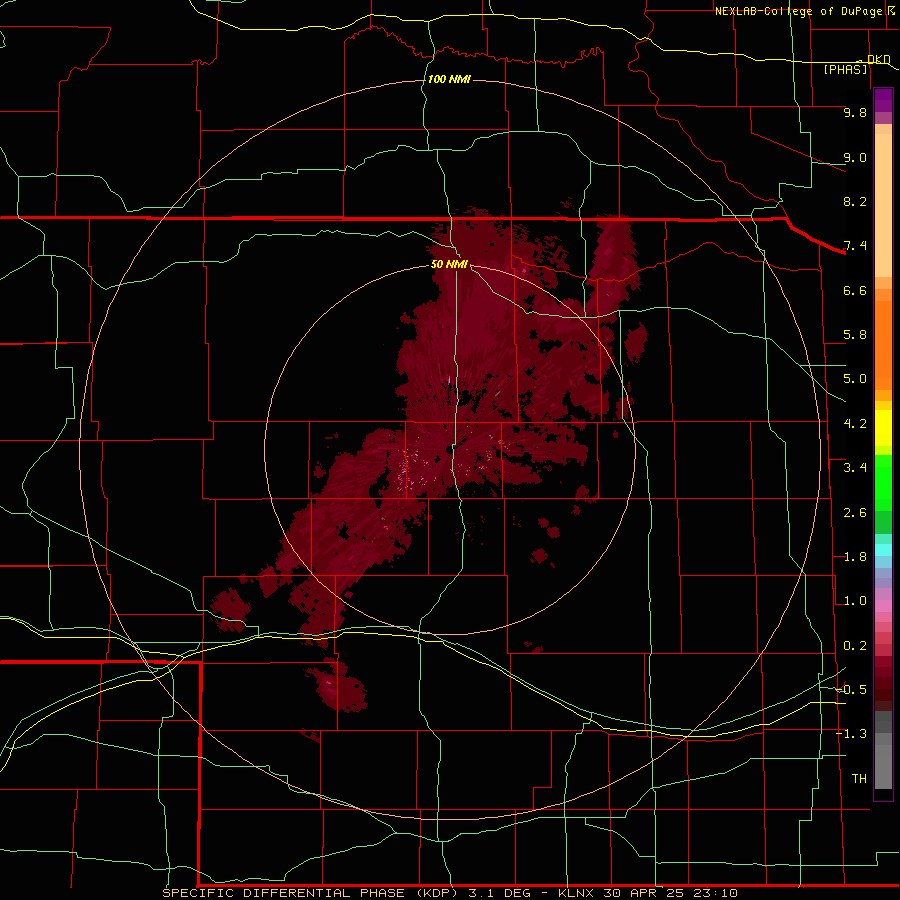Click the bright green colorbar segment
900x900 pixels.
[883, 482]
